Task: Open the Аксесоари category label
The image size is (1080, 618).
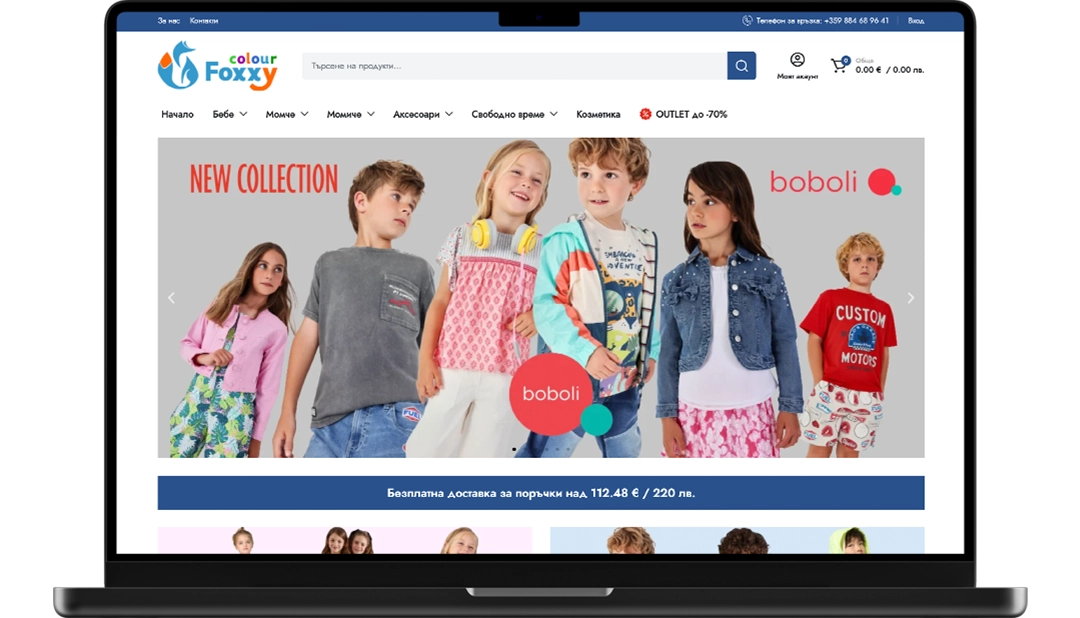Action: 416,114
